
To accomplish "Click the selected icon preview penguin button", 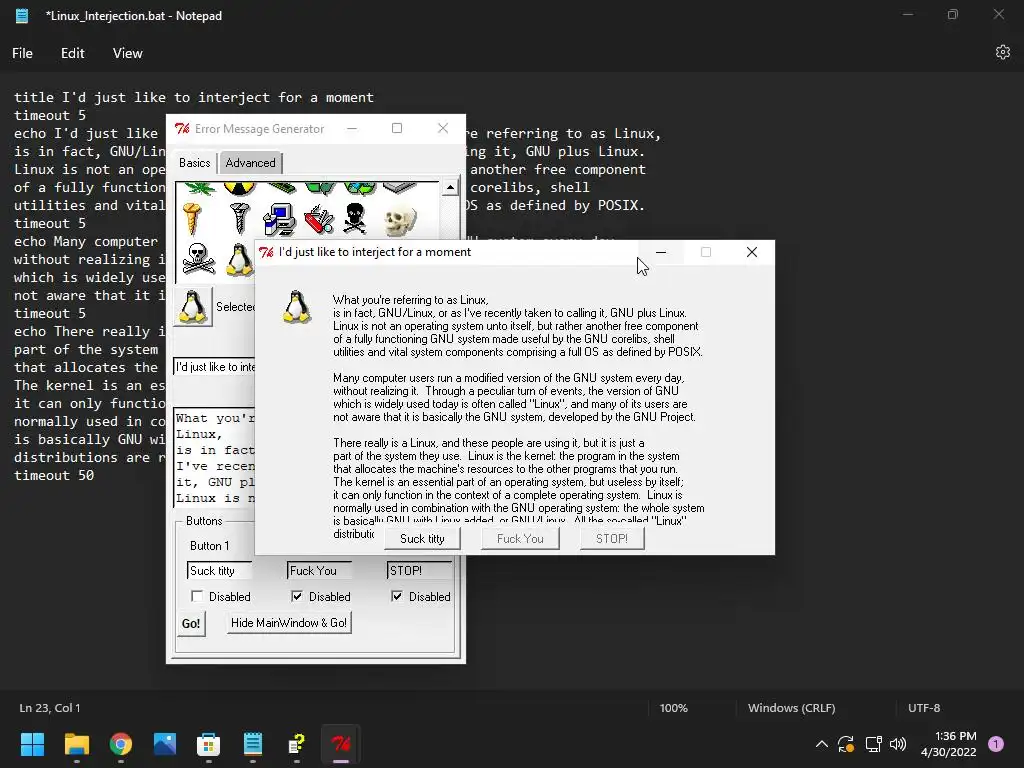I will 193,306.
